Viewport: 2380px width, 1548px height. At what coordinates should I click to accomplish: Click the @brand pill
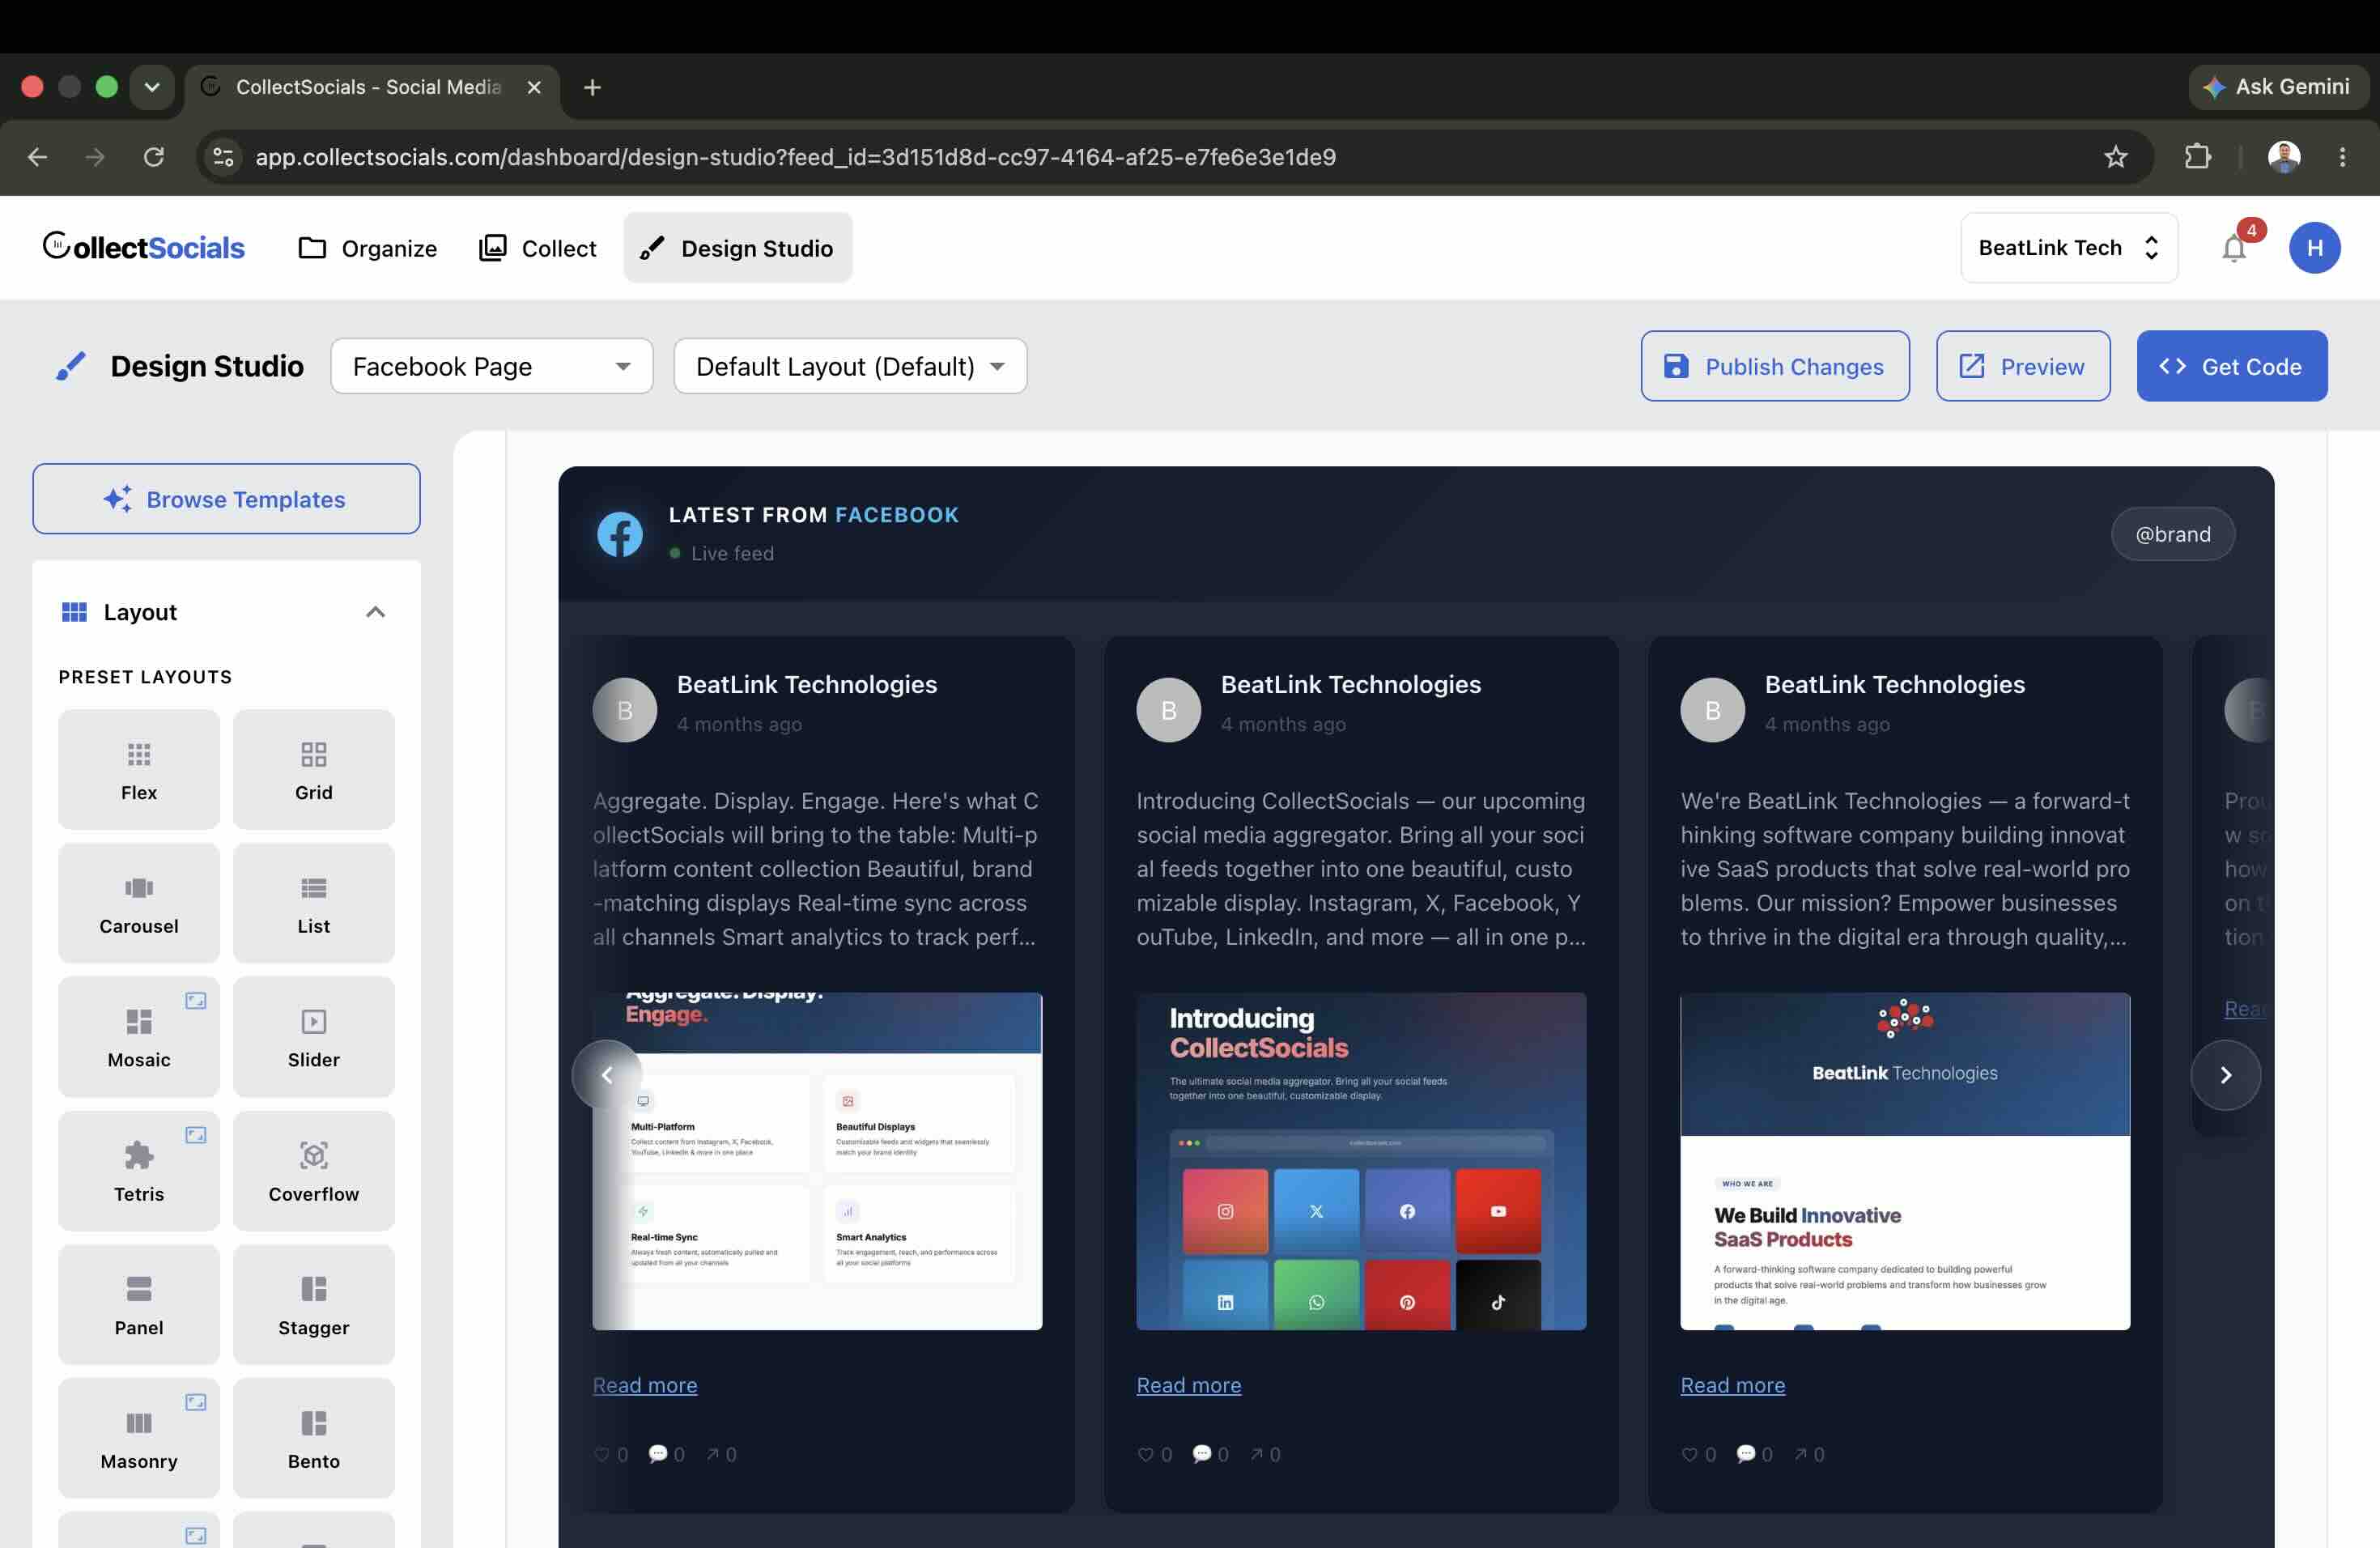[2173, 534]
